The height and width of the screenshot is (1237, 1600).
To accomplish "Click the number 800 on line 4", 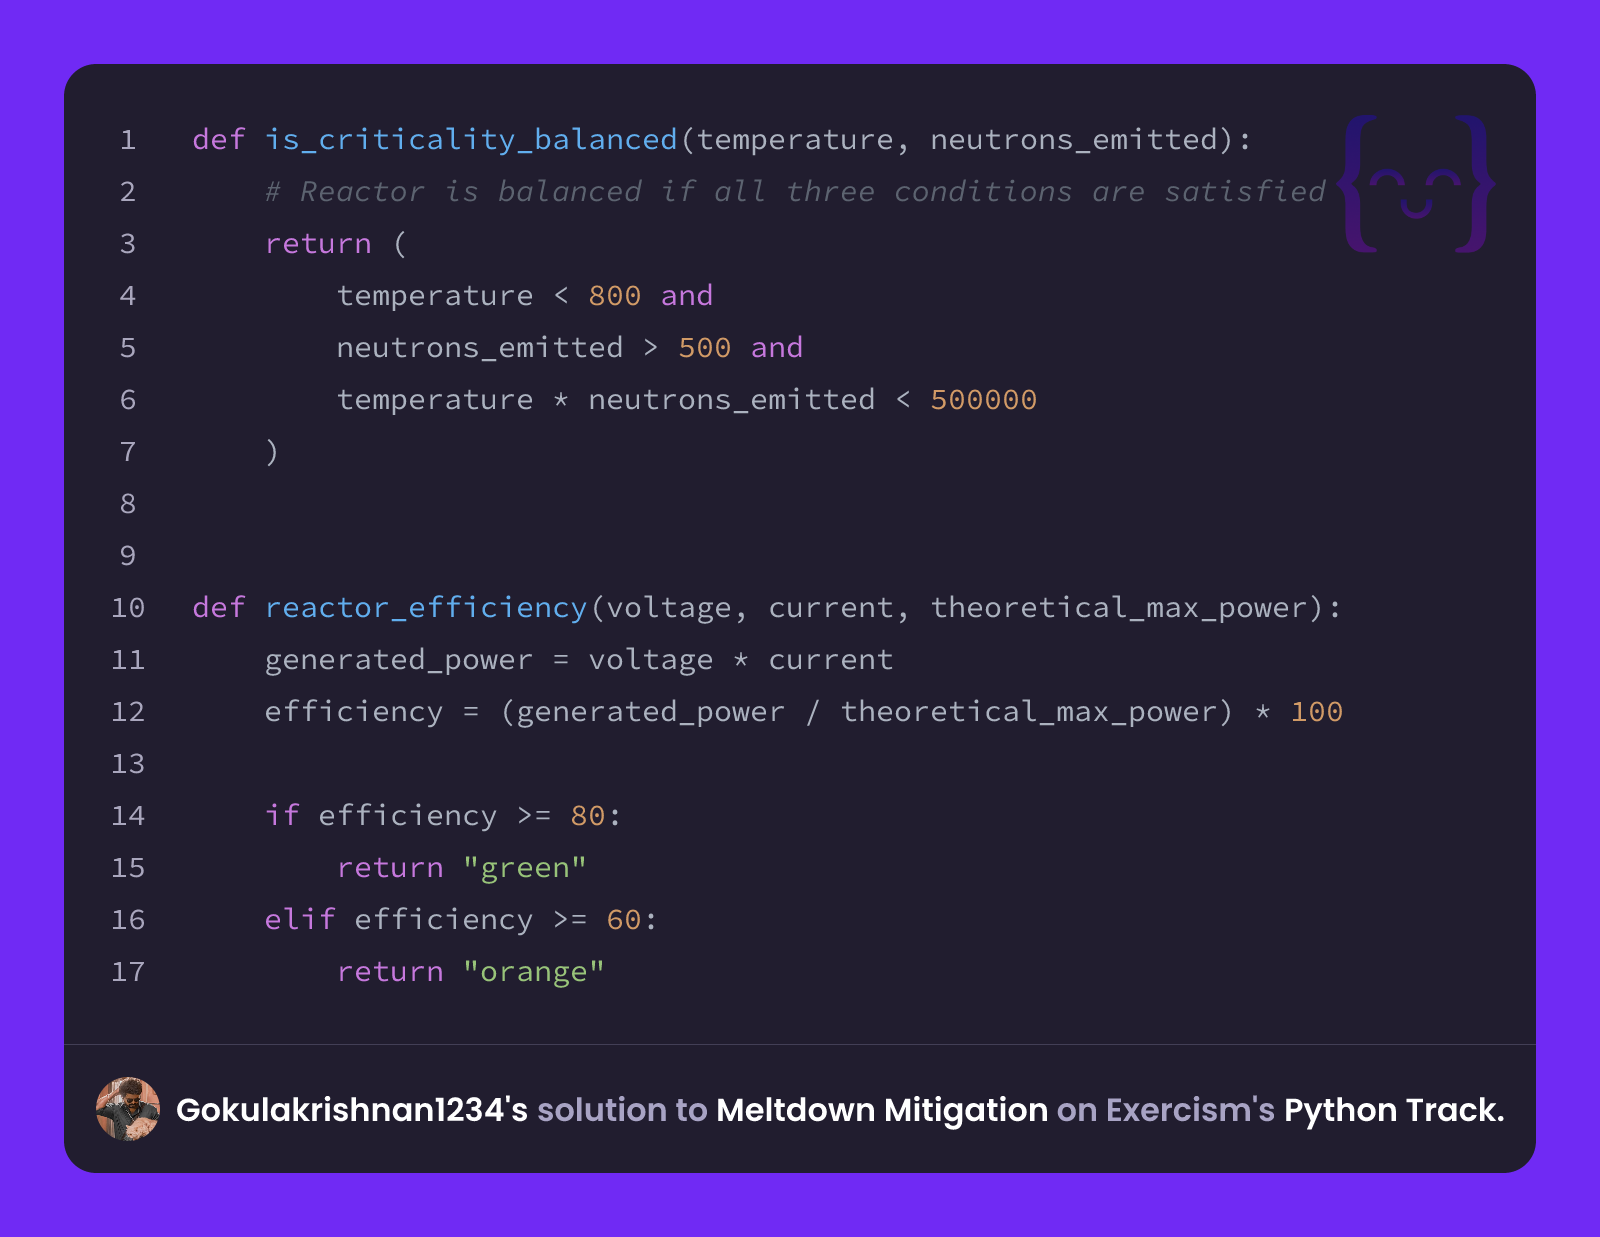I will (615, 295).
